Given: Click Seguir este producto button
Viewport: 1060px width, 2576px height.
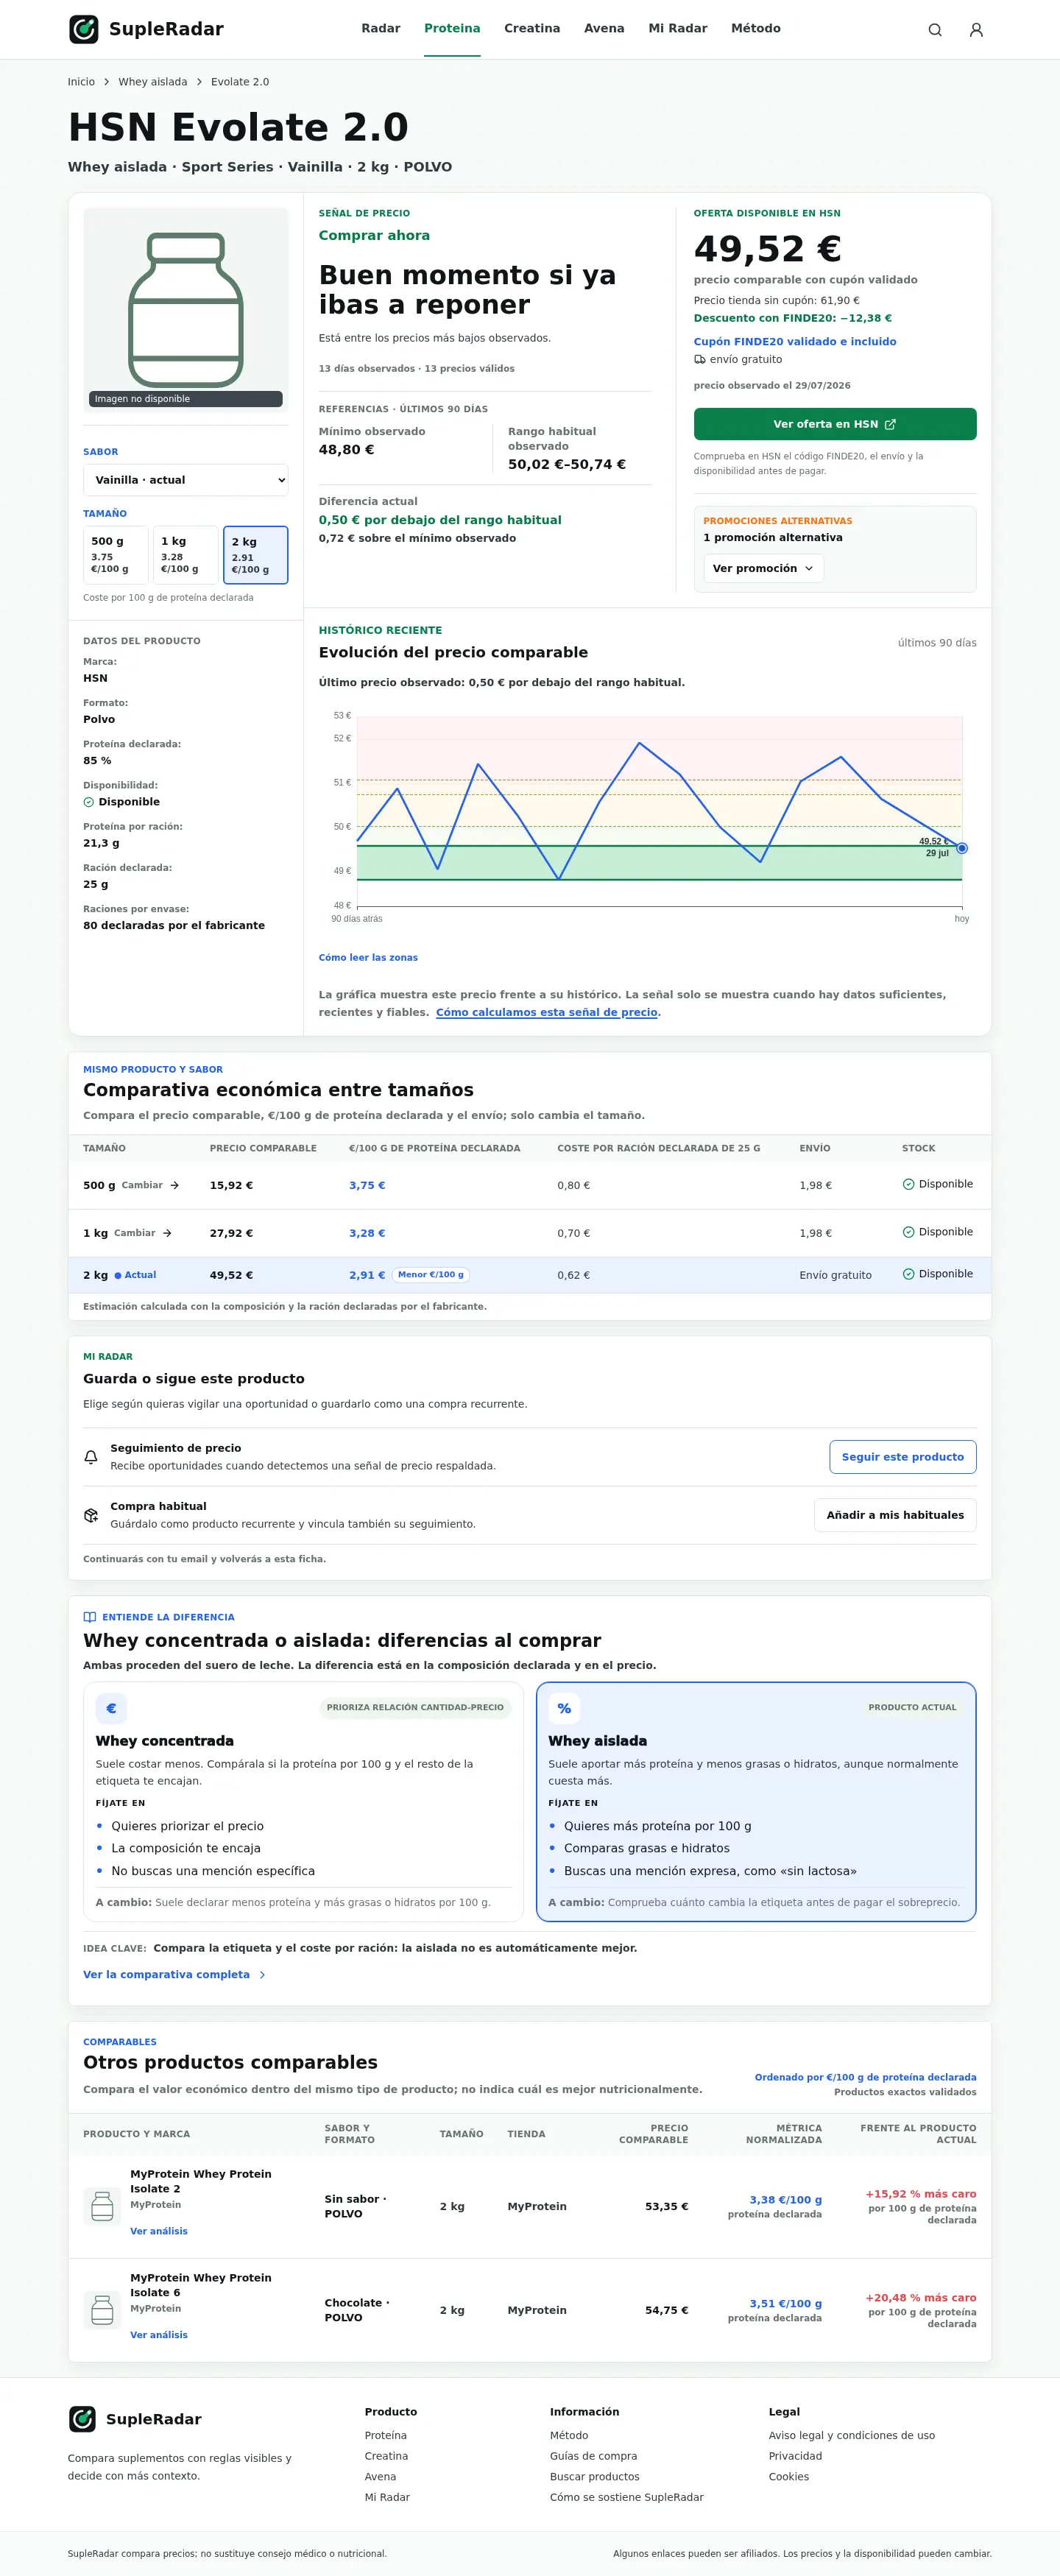Looking at the screenshot, I should (x=903, y=1457).
